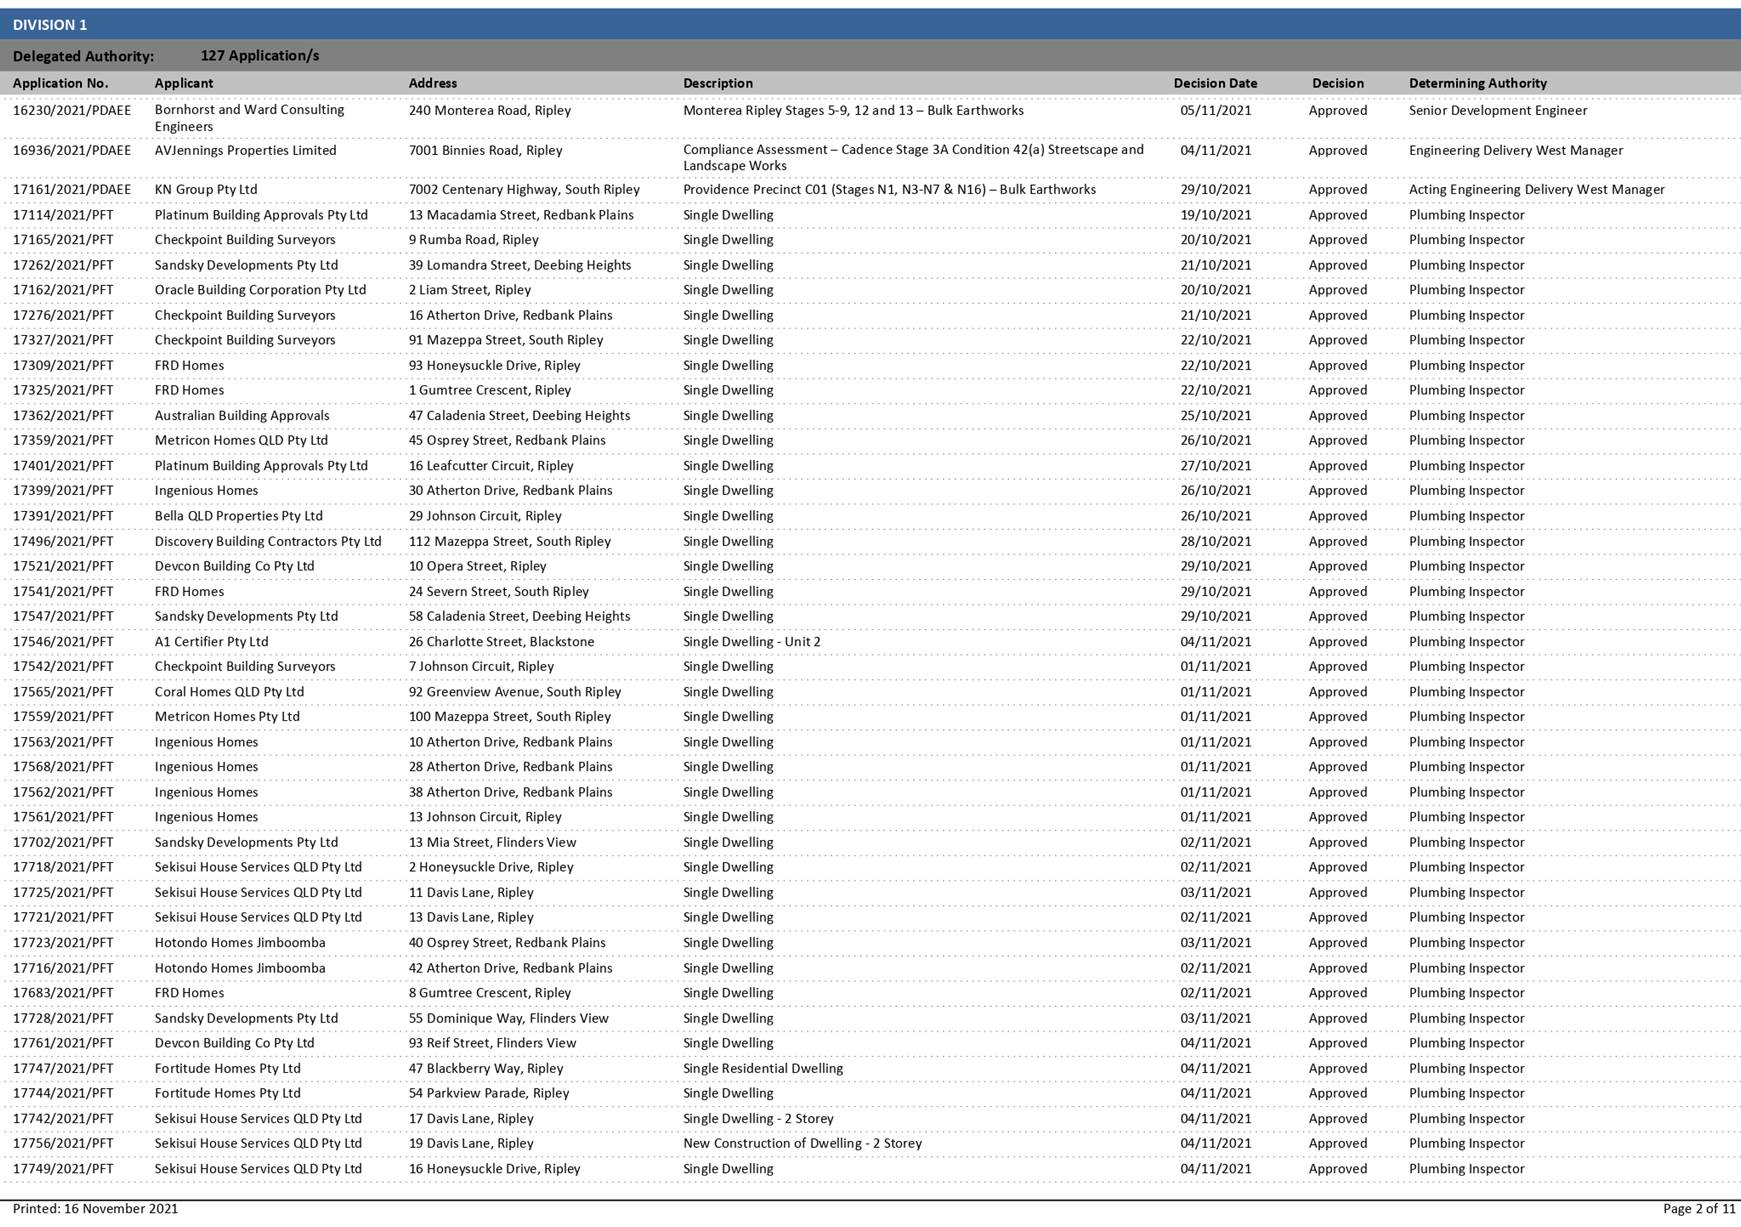
Task: Select 42 Atherton Drive, Redbank Plains
Action: click(x=510, y=968)
